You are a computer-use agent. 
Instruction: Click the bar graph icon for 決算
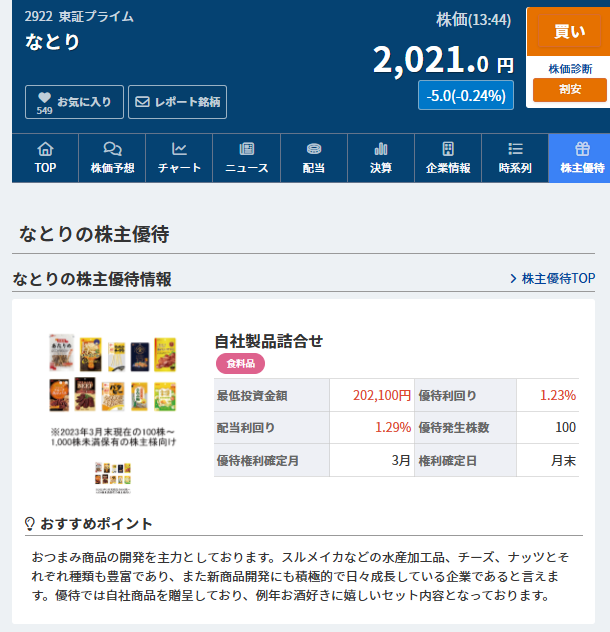coord(381,149)
